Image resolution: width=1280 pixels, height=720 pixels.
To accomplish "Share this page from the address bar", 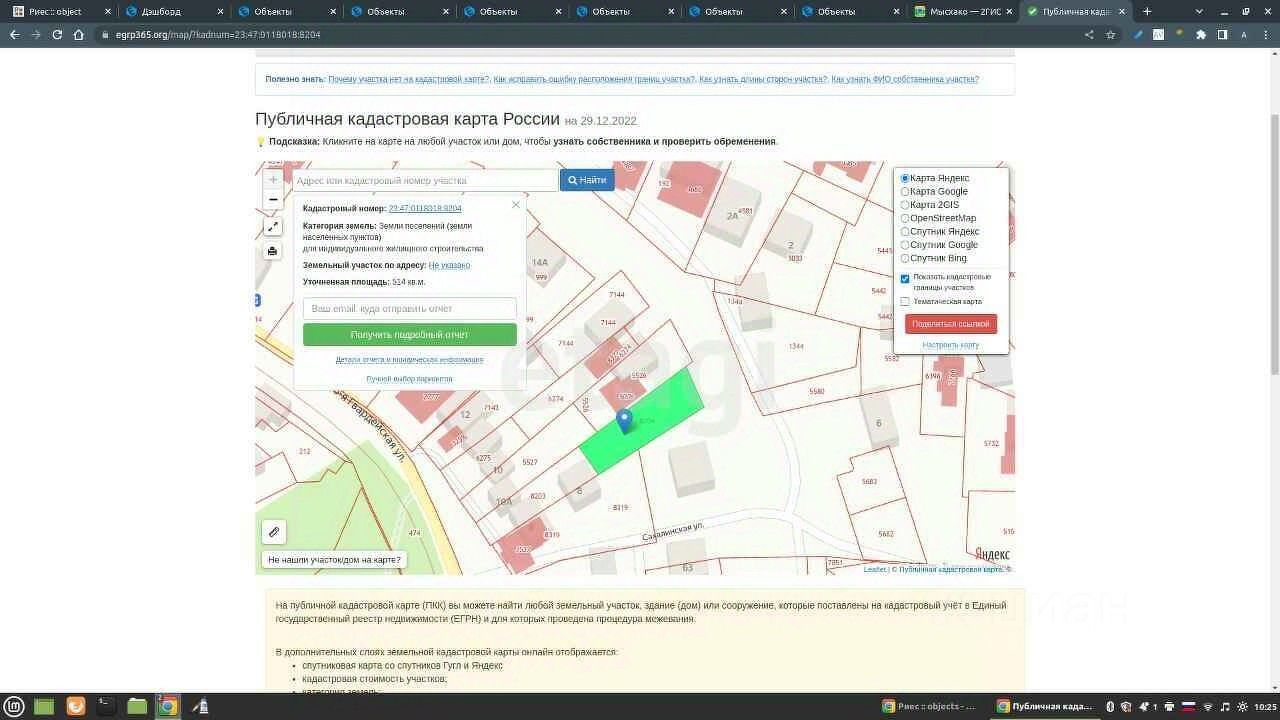I will [x=1089, y=34].
